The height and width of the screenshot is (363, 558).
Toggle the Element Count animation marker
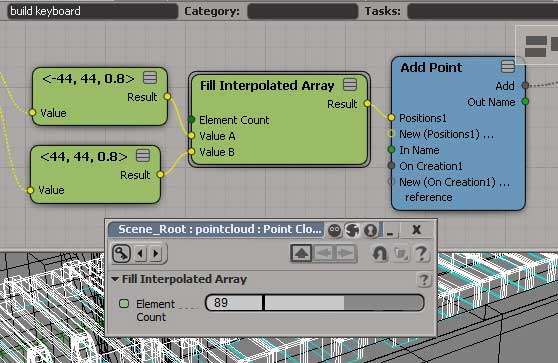(124, 304)
